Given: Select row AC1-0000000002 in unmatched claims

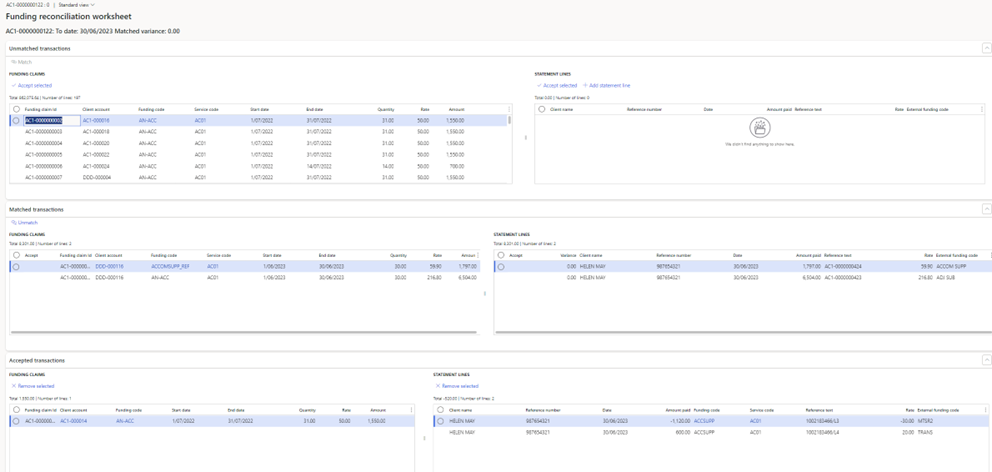Looking at the screenshot, I should tap(16, 120).
